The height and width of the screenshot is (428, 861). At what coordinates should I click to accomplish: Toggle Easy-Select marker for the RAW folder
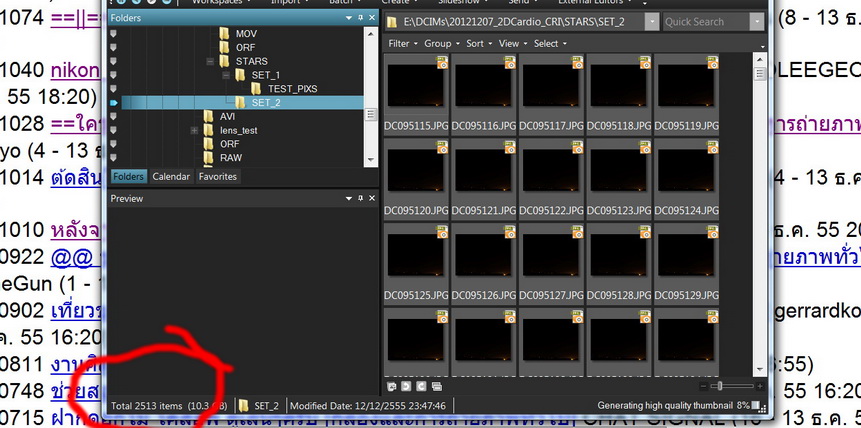click(x=114, y=158)
